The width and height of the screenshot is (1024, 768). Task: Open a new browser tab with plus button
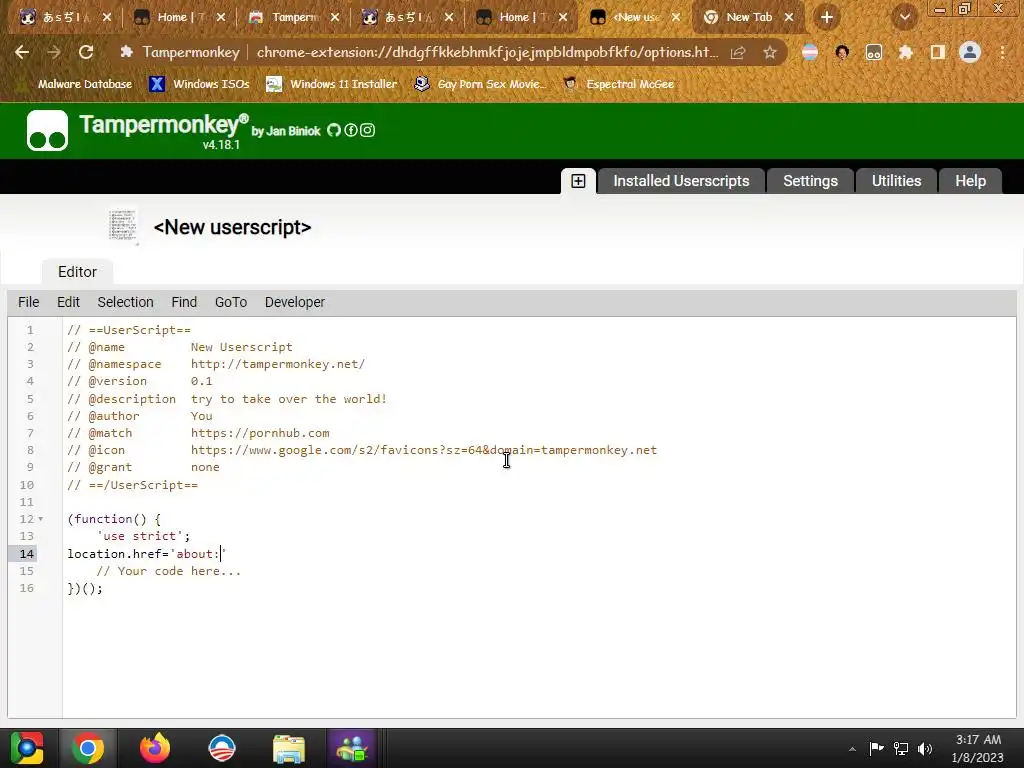pyautogui.click(x=827, y=17)
